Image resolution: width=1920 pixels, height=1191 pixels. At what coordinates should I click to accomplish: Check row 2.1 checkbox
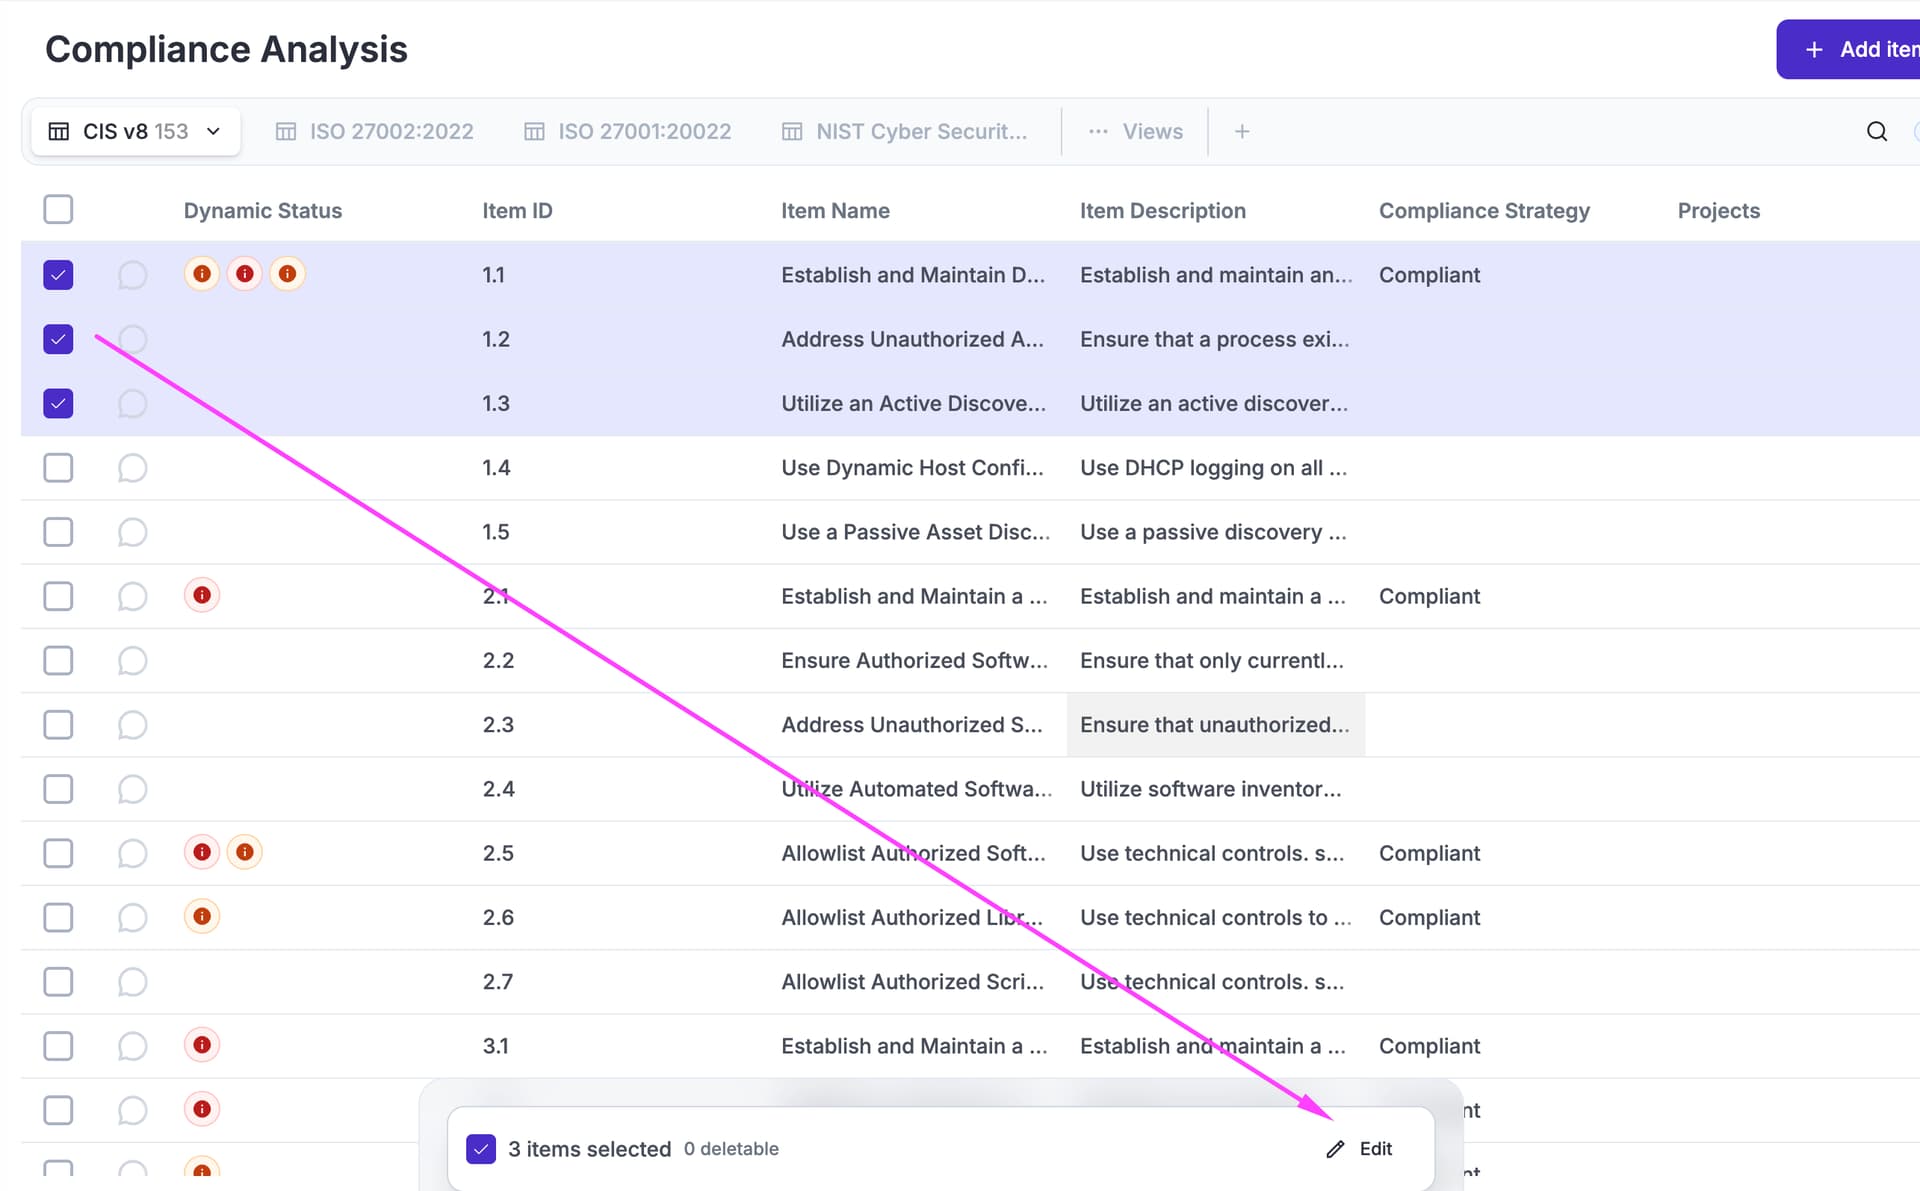click(58, 596)
